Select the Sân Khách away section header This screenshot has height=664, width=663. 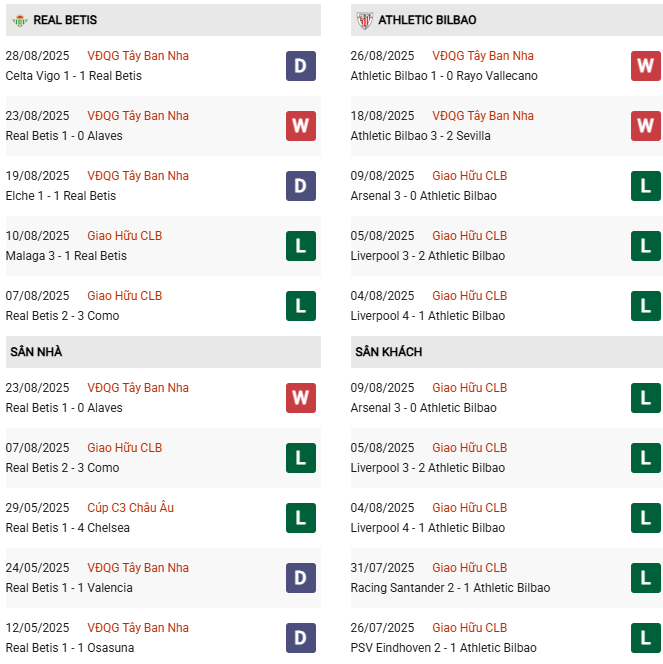pyautogui.click(x=388, y=352)
